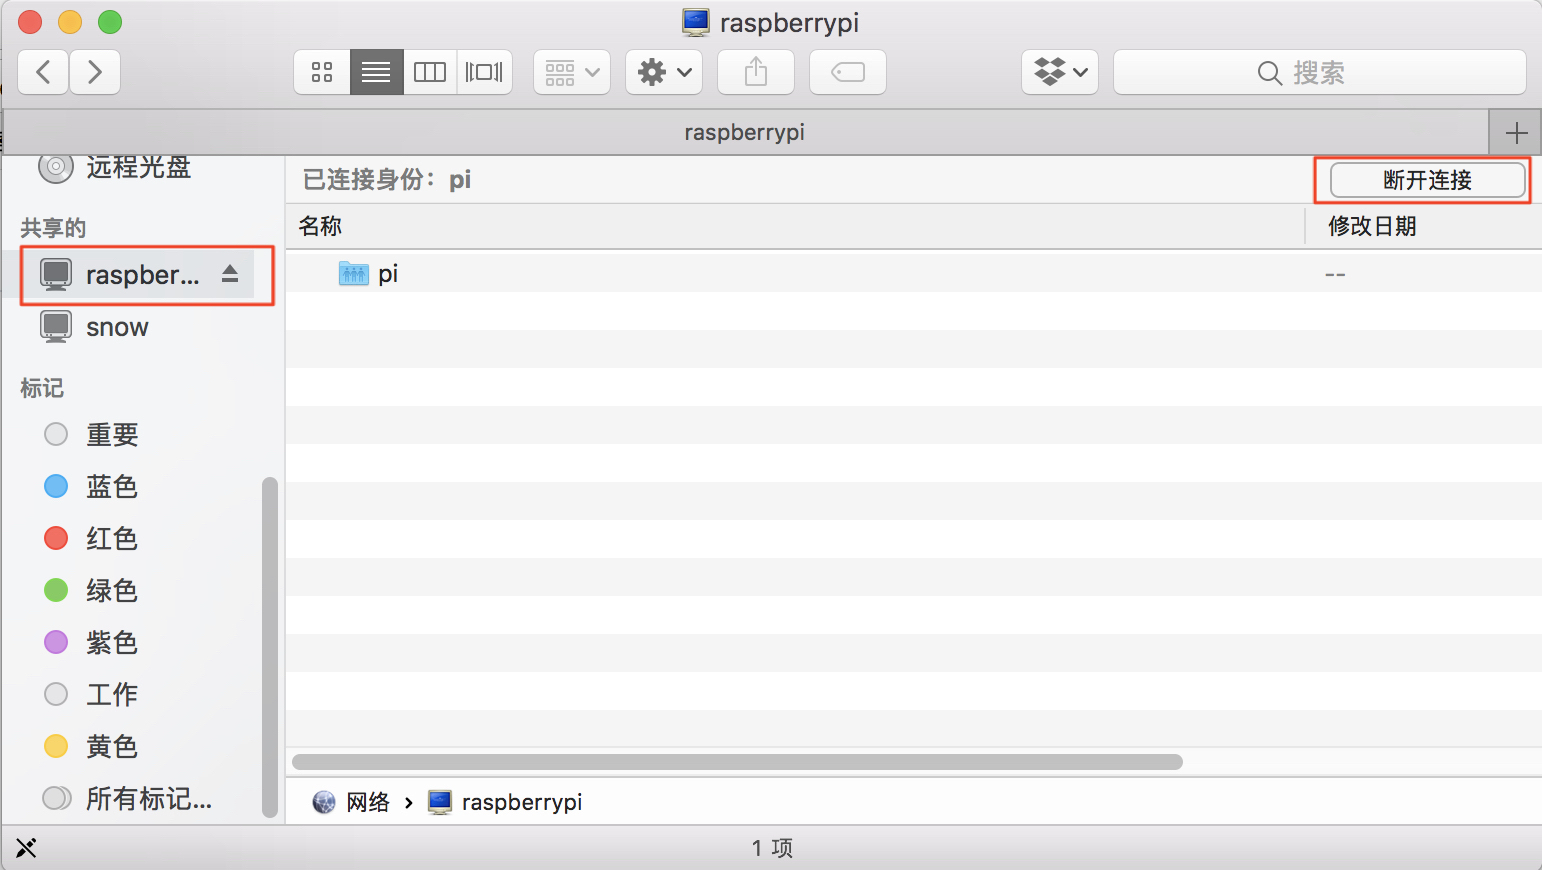
Task: Go back with the left arrow button
Action: (x=43, y=72)
